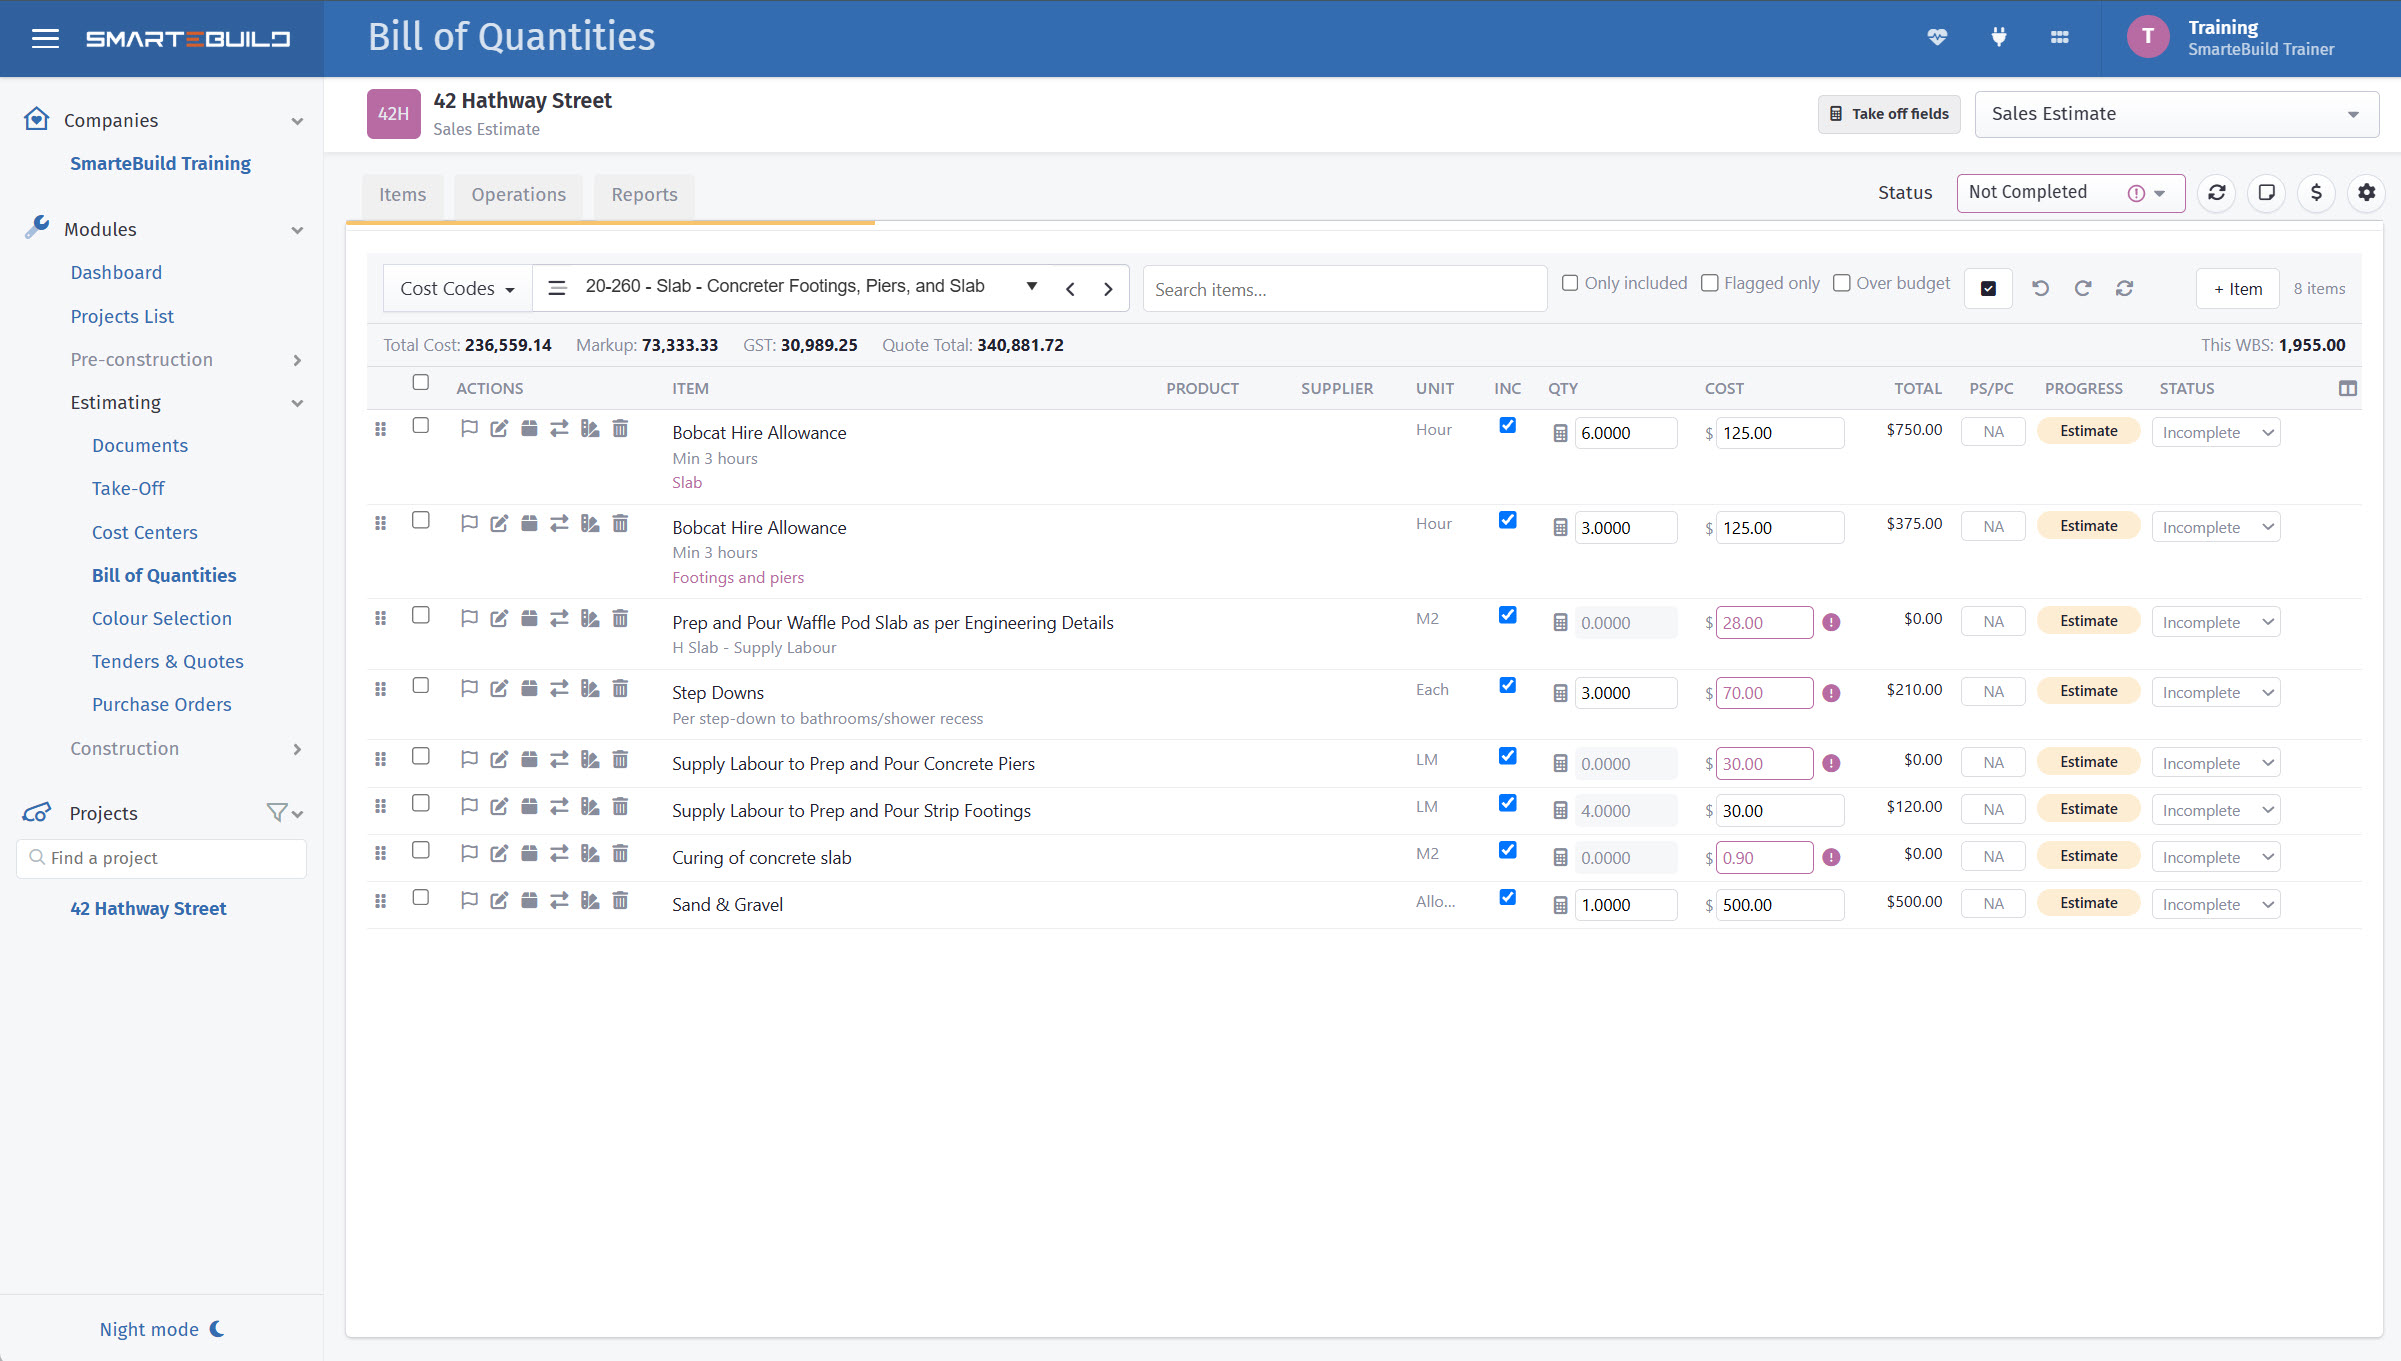This screenshot has height=1361, width=2401.
Task: Open Purchase Orders in sidebar
Action: pyautogui.click(x=161, y=704)
